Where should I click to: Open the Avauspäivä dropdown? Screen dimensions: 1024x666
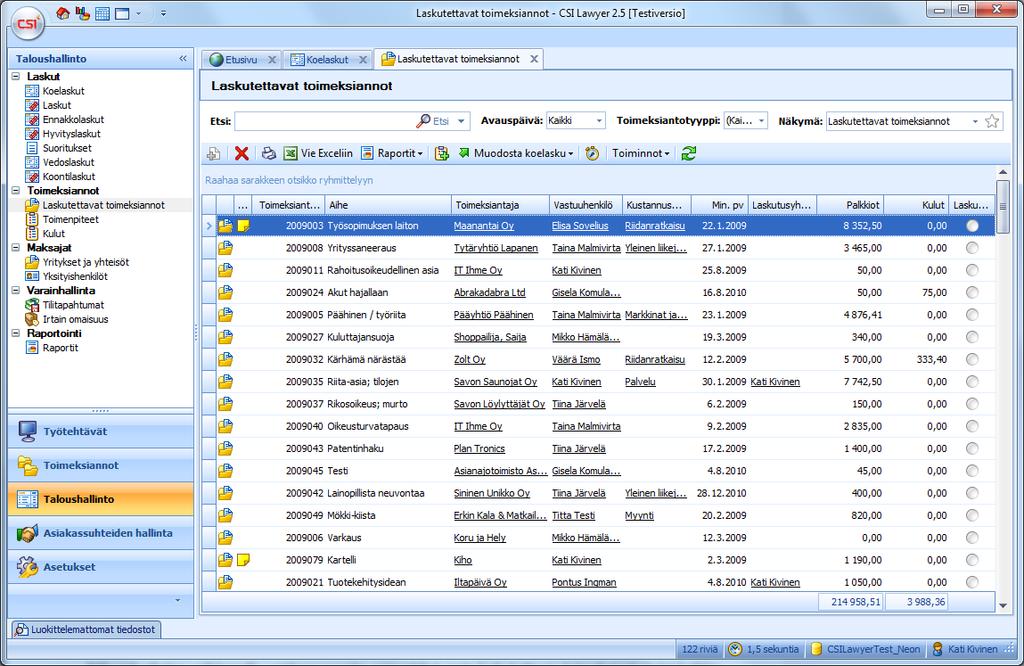pos(598,121)
